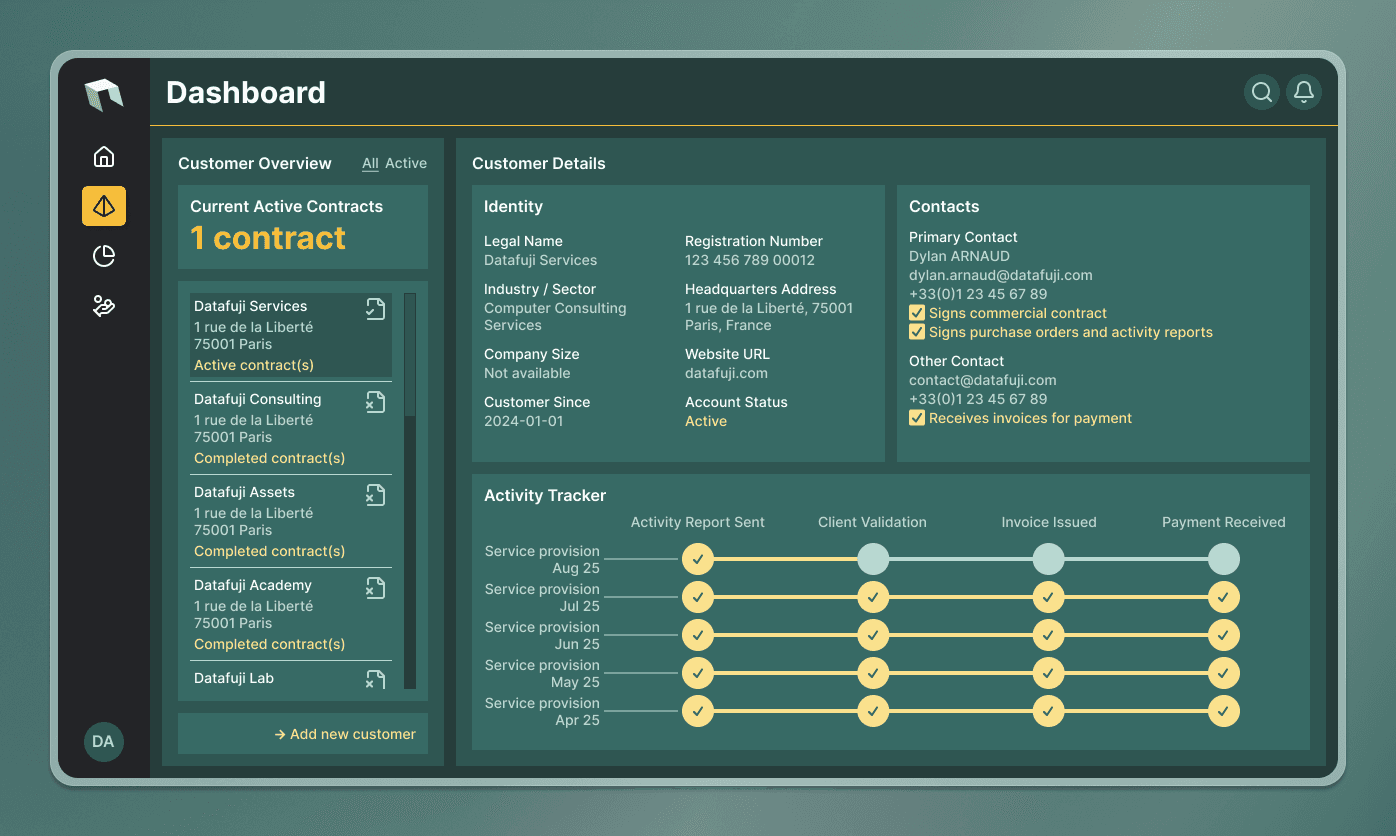
Task: Select Datafuji Academy customer entry
Action: pos(291,614)
